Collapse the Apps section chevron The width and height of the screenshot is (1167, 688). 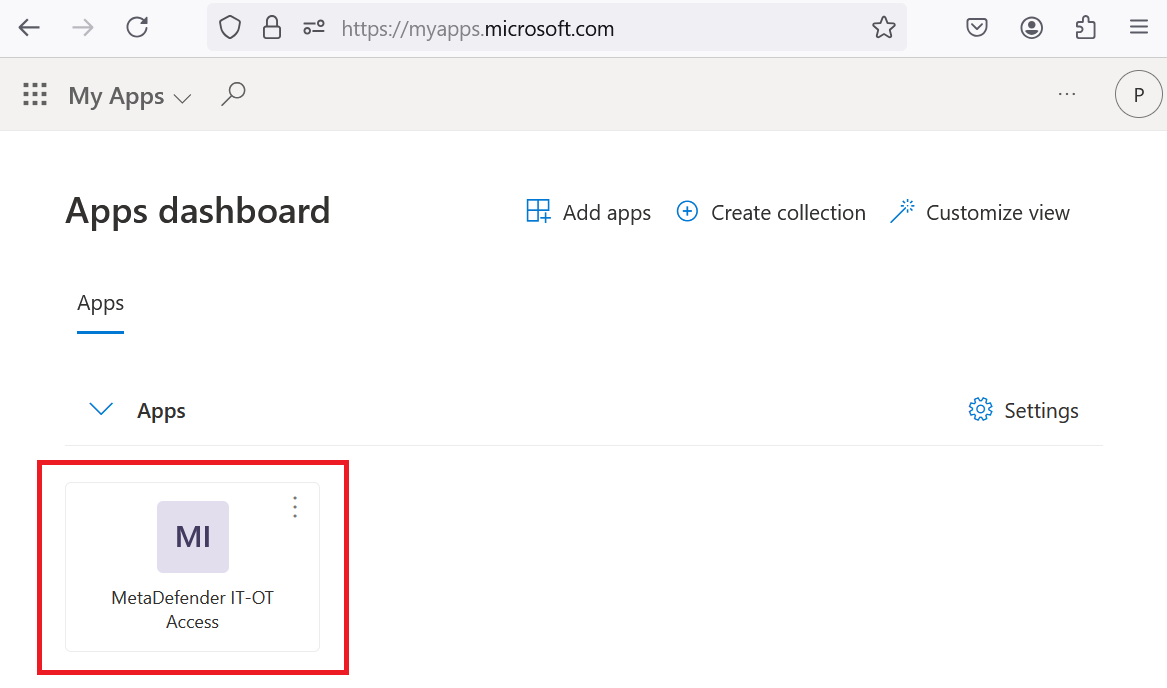click(100, 409)
